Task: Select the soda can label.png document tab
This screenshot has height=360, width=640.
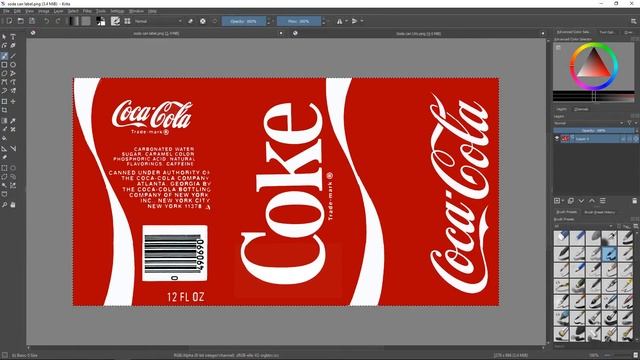Action: tap(156, 33)
